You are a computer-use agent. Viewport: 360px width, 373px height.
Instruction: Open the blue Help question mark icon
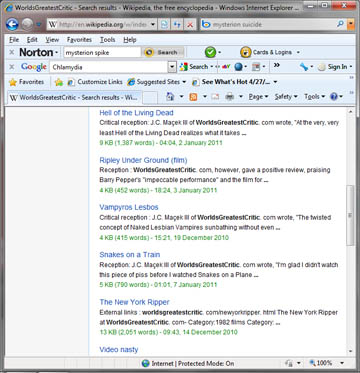pos(334,97)
